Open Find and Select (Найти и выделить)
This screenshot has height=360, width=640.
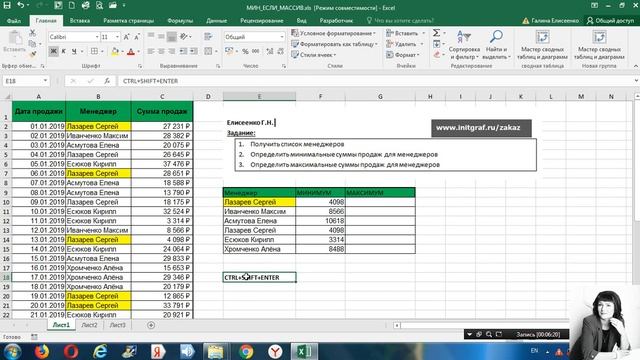496,45
